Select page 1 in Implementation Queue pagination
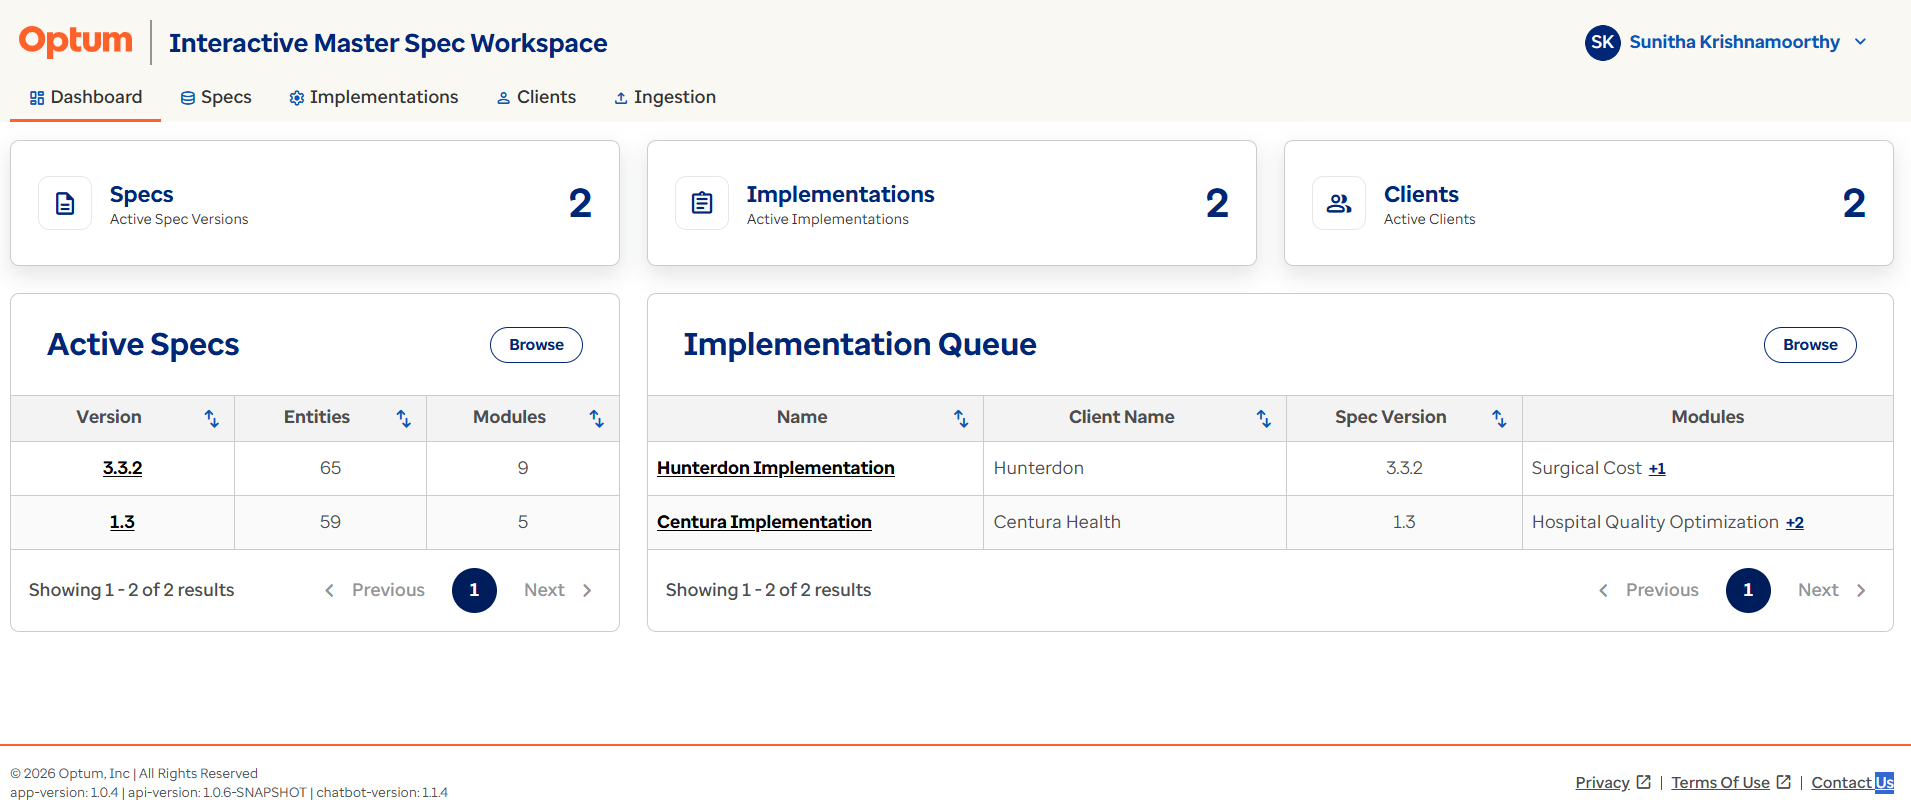 coord(1748,590)
